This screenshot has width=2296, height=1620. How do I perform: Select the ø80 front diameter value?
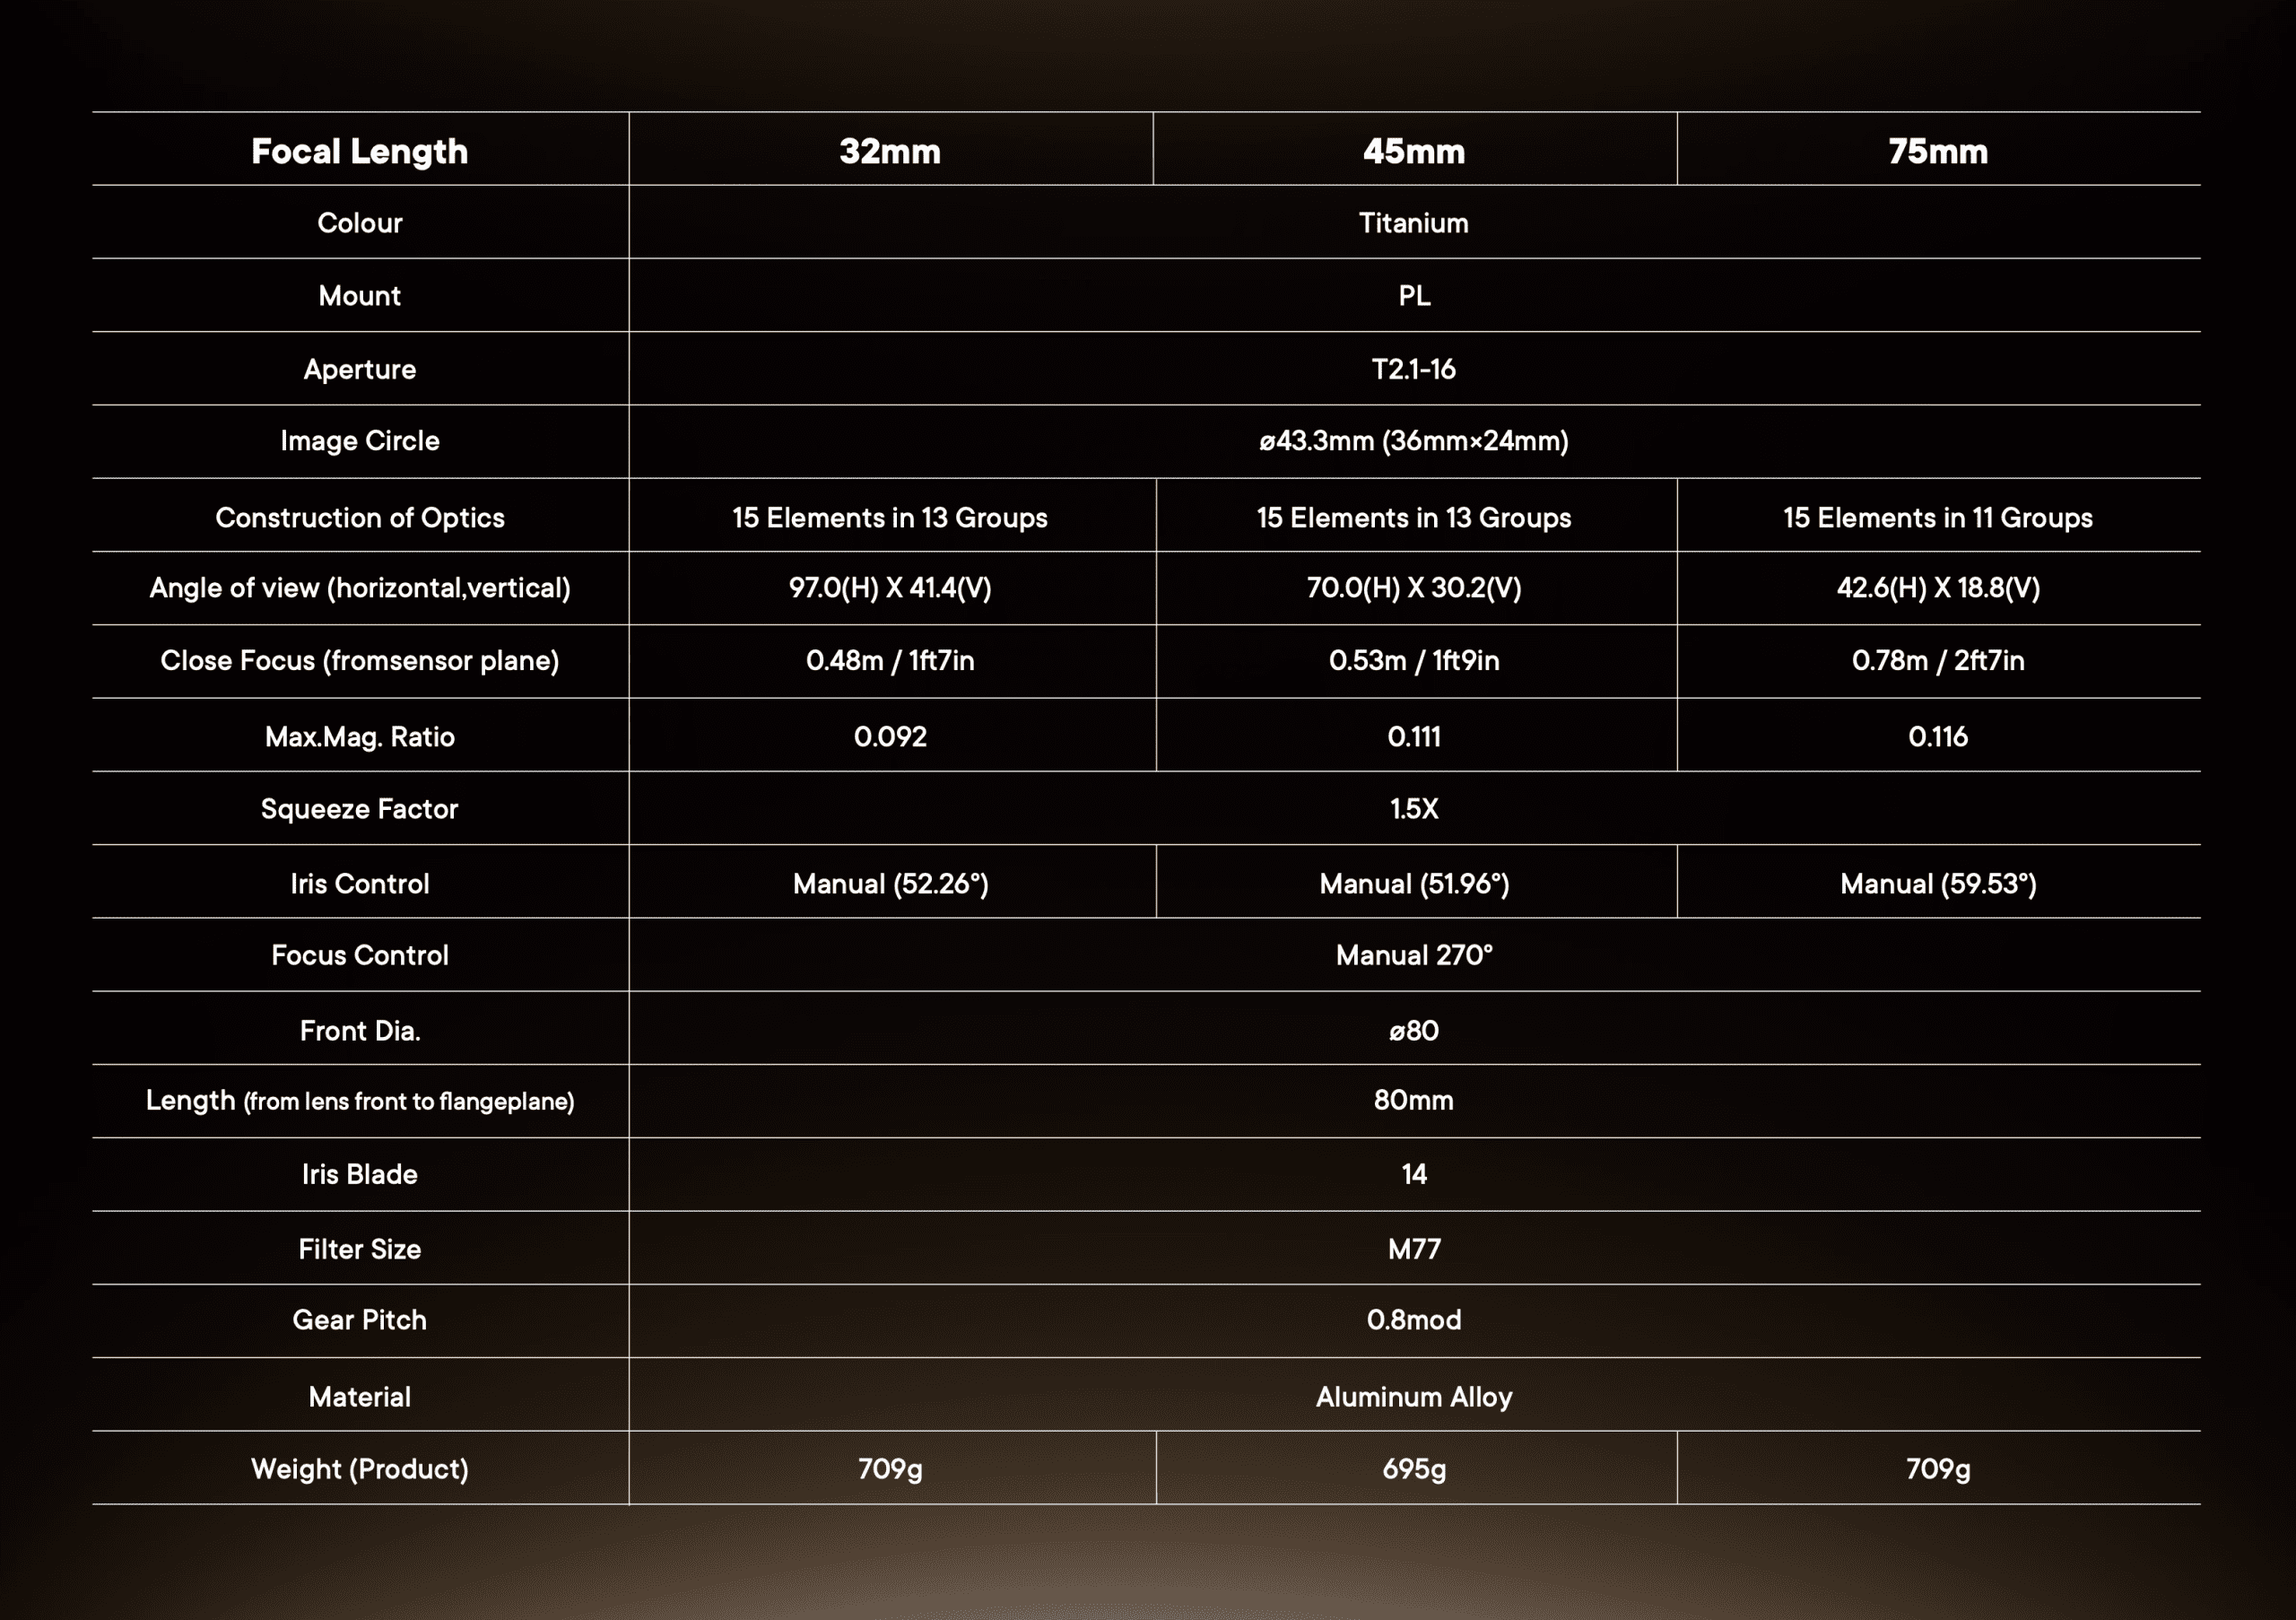(x=1413, y=1031)
